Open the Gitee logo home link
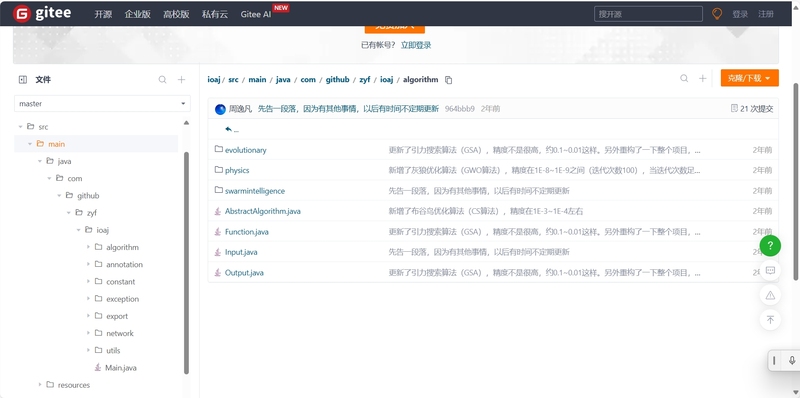 42,14
